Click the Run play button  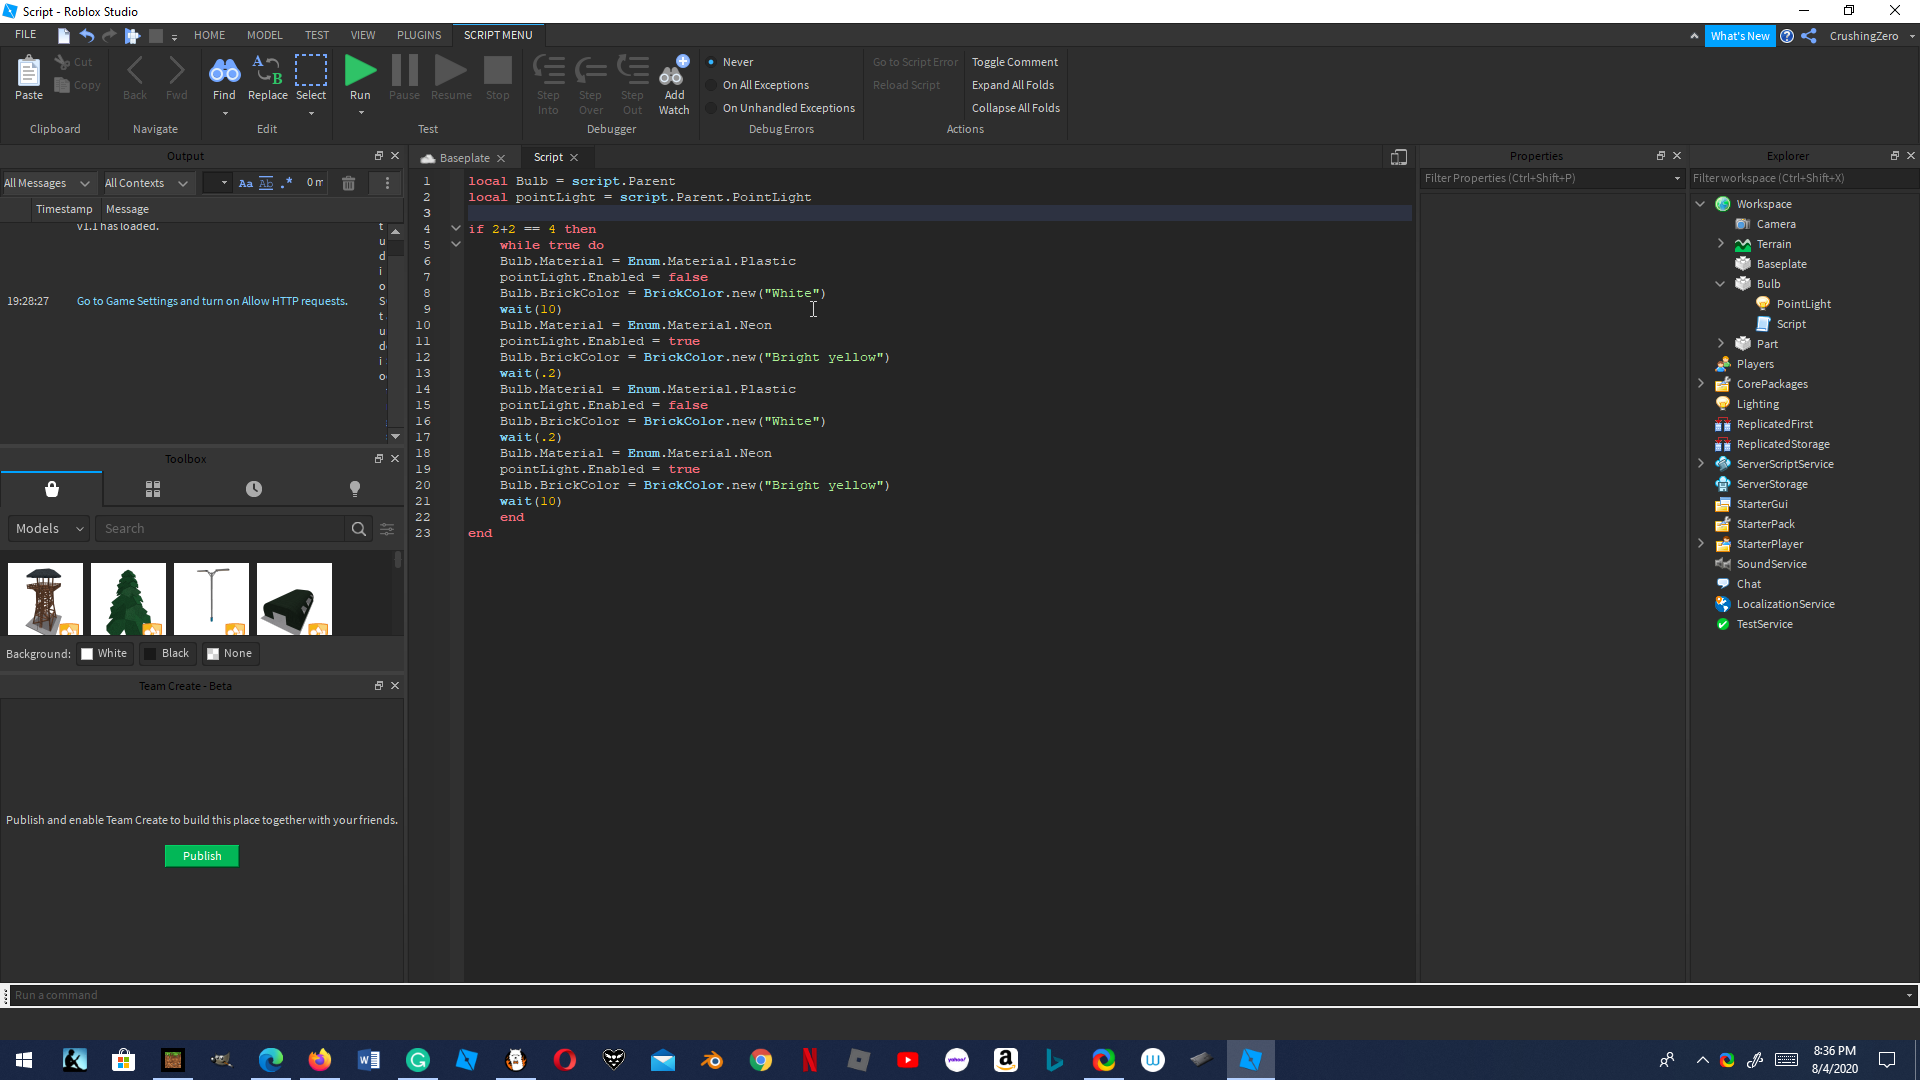click(360, 71)
